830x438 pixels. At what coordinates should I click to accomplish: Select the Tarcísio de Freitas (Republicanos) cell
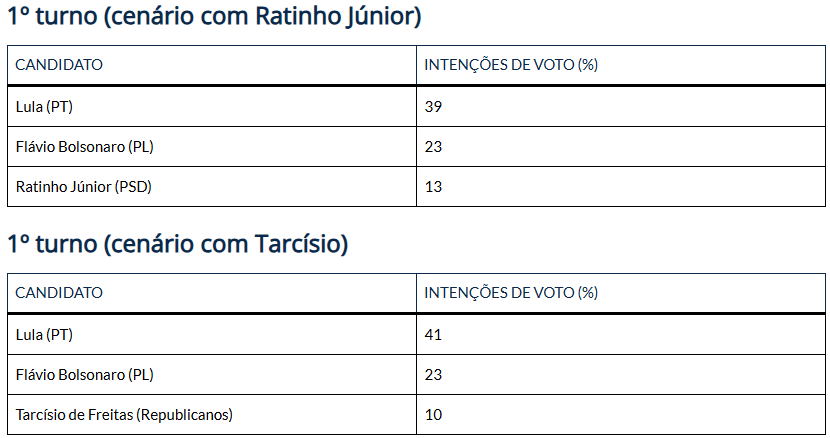(124, 414)
